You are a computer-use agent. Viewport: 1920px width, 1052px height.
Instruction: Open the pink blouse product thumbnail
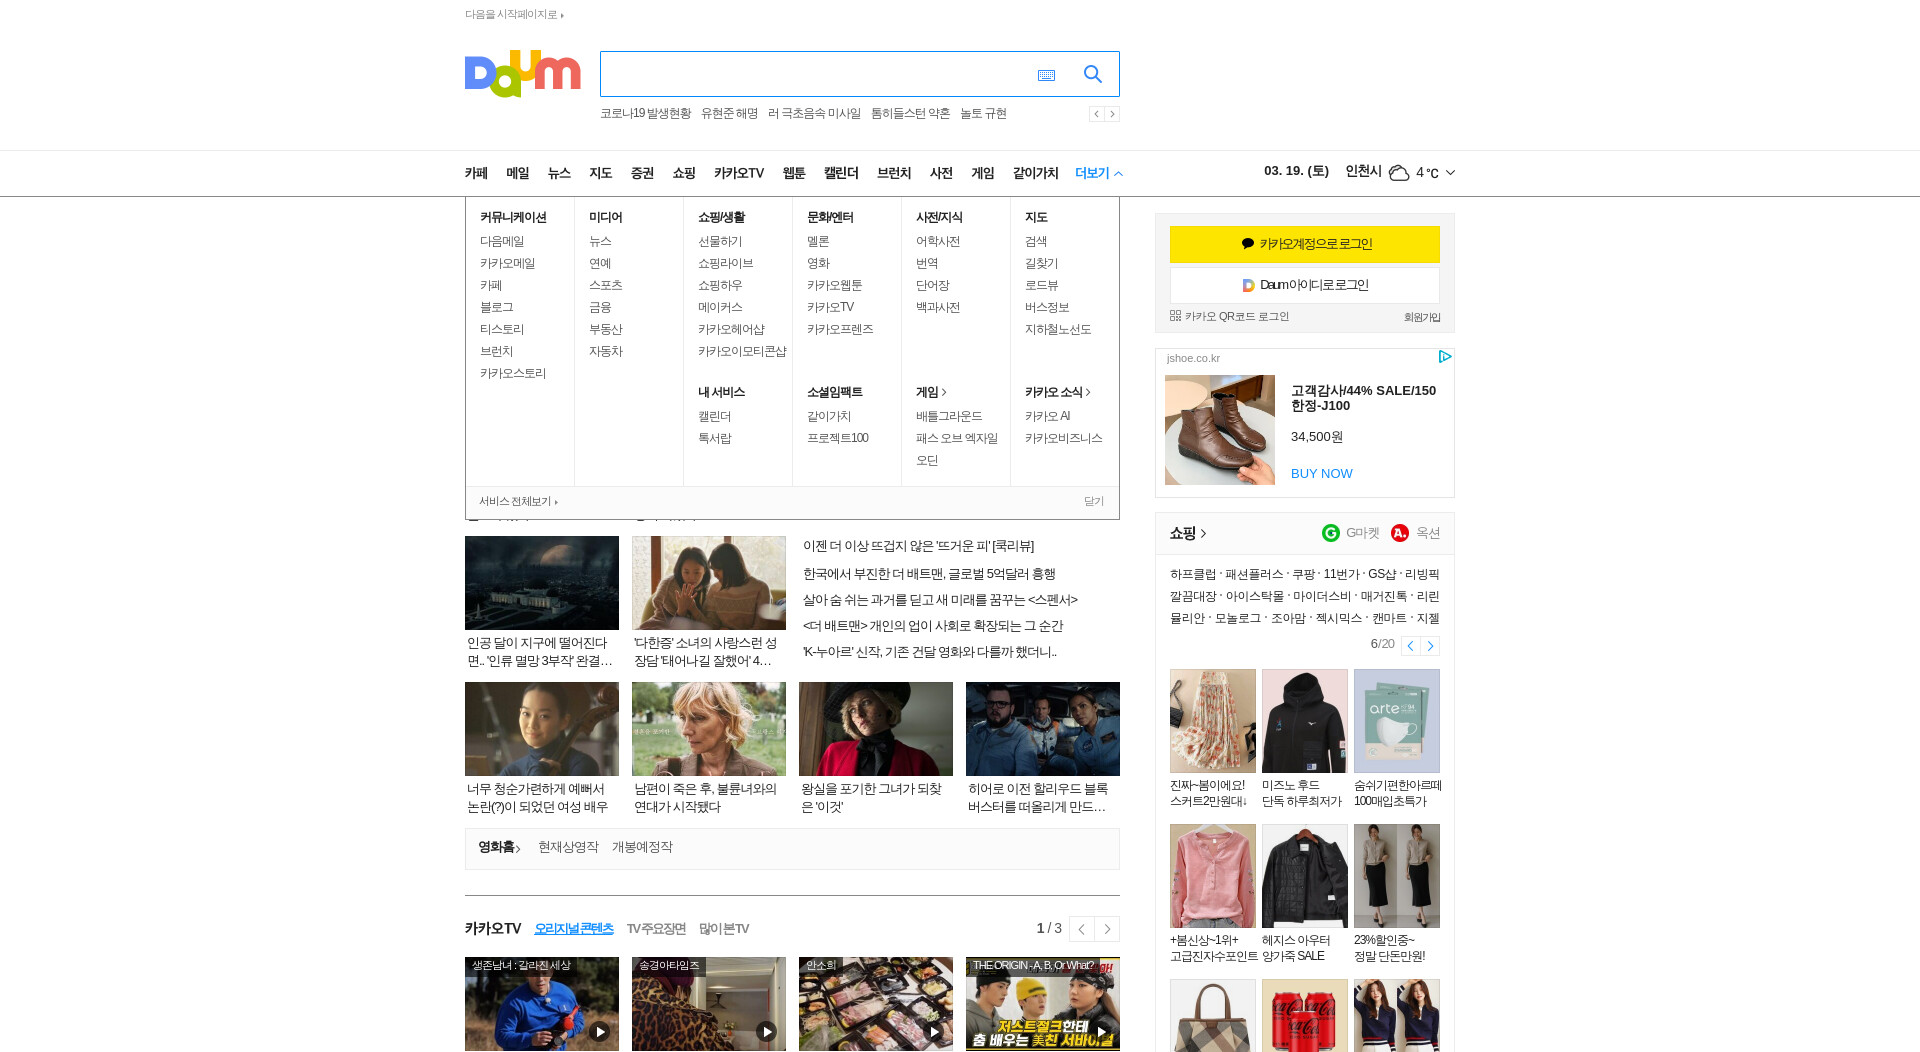tap(1213, 876)
